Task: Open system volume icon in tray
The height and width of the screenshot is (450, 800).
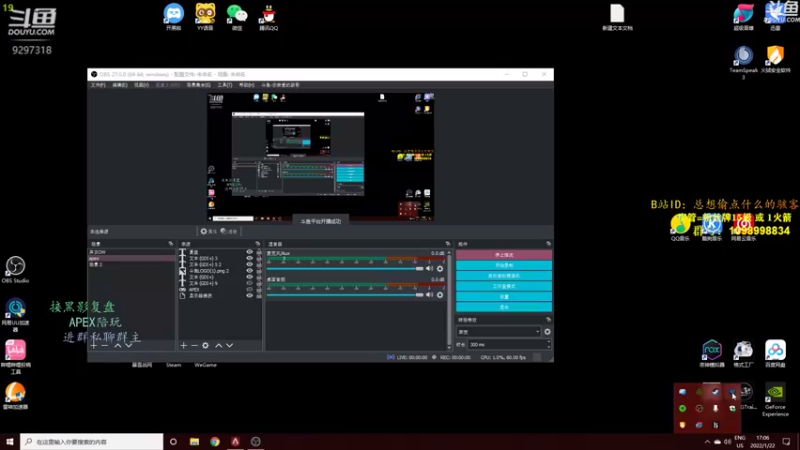Action: point(728,442)
